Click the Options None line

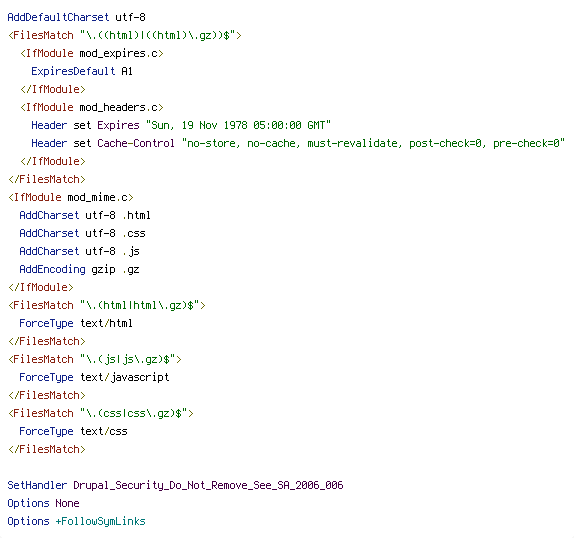point(43,503)
